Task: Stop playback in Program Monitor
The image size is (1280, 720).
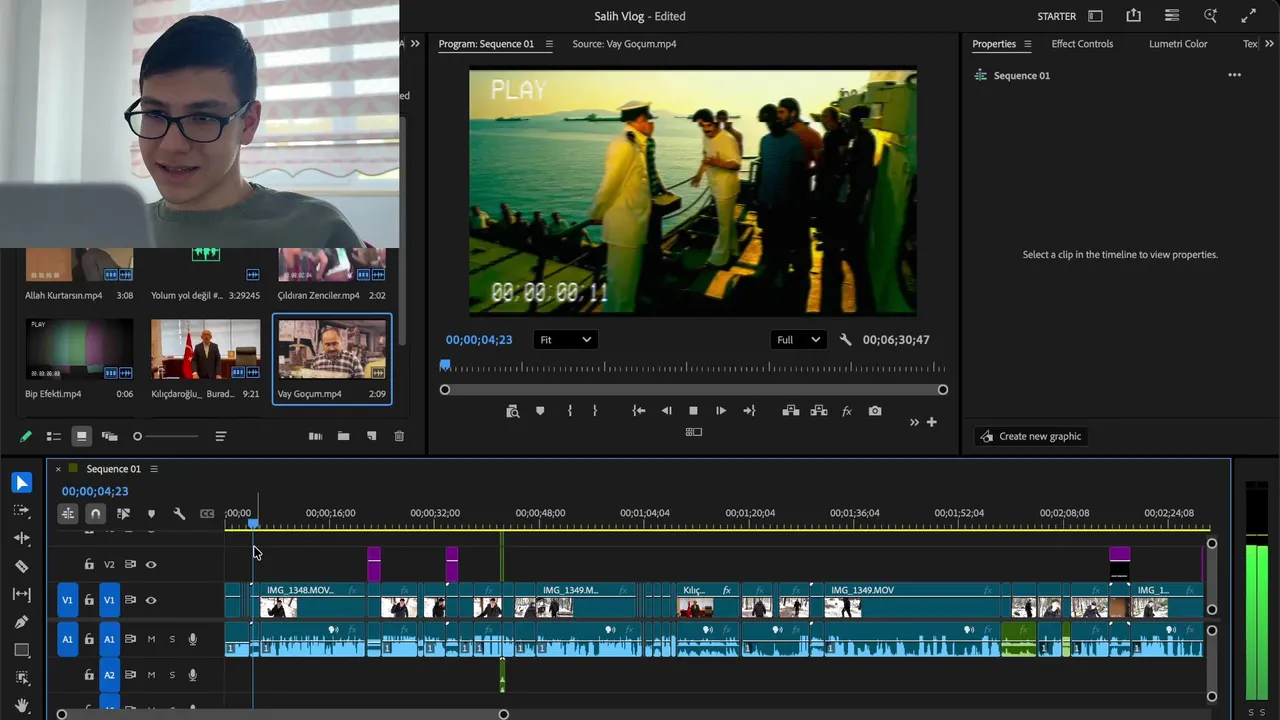Action: pyautogui.click(x=693, y=411)
